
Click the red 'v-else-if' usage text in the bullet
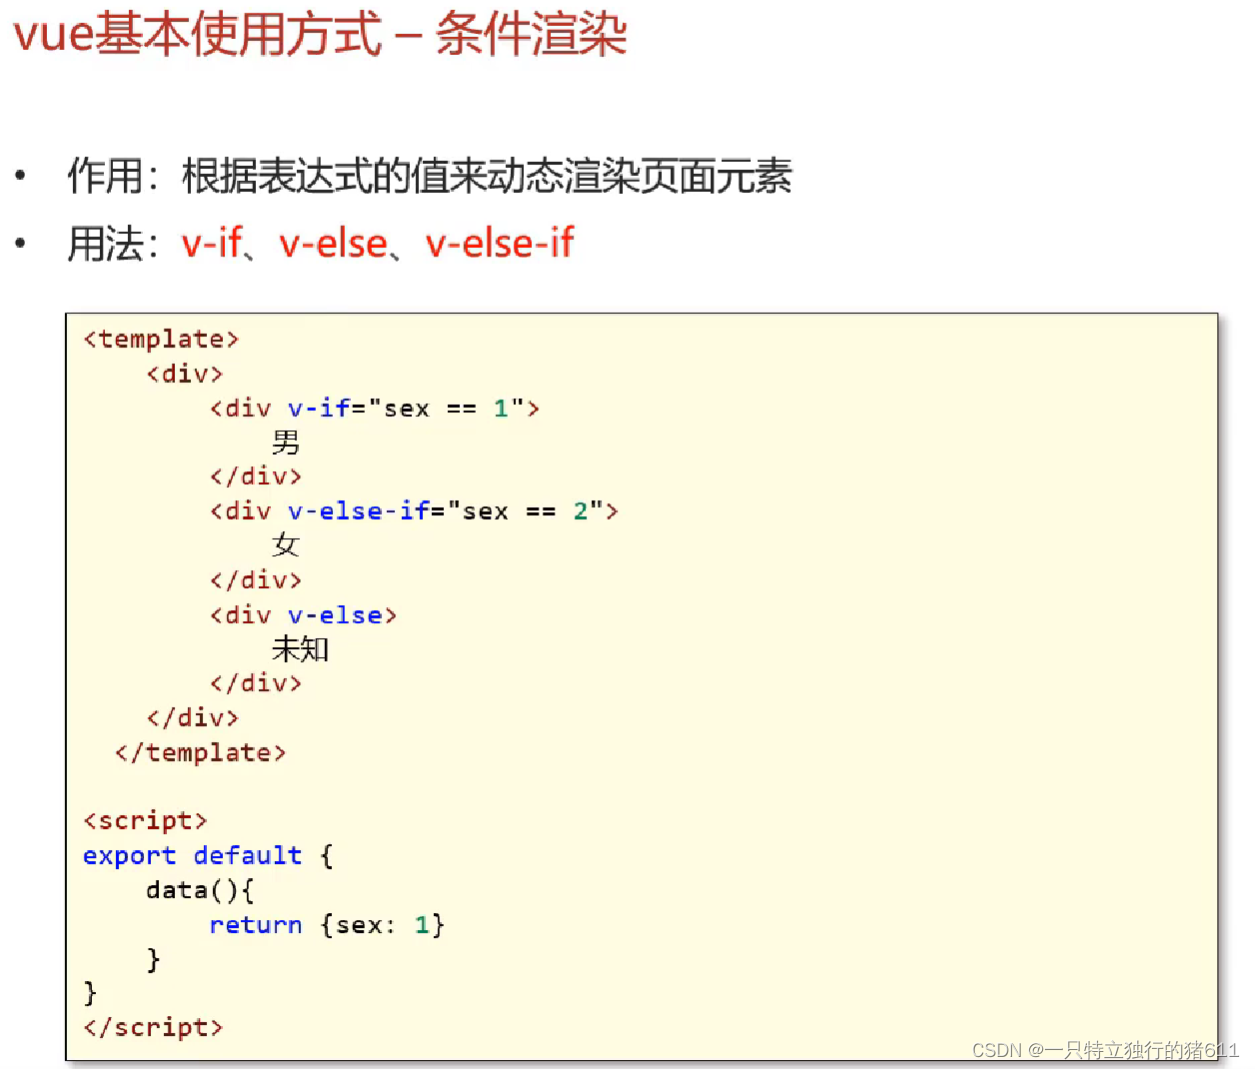click(x=500, y=243)
